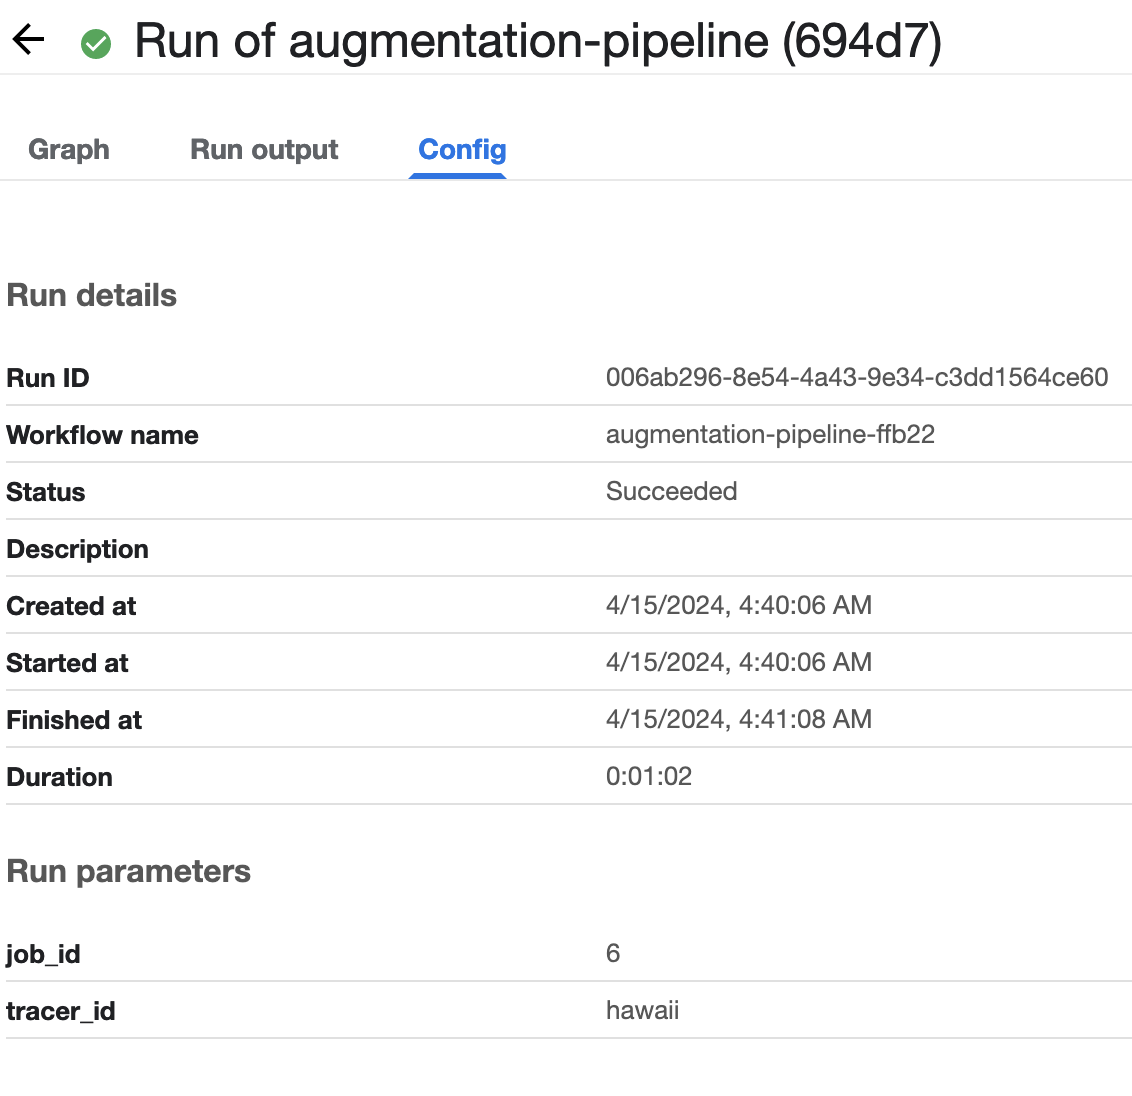This screenshot has width=1132, height=1096.
Task: Click the Run ID value 006ab296-8e54-4a43-9e34-c3dd1564ce60
Action: pyautogui.click(x=857, y=377)
